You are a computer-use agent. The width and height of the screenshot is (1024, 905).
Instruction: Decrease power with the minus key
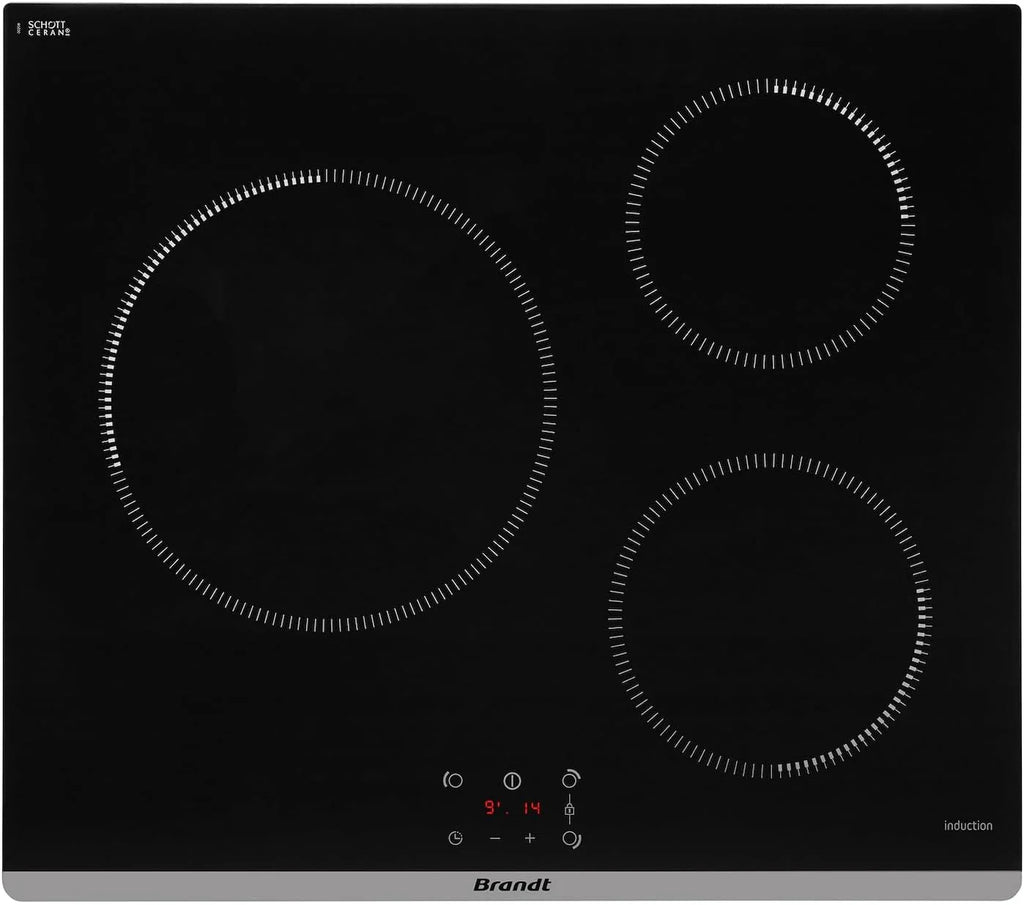tap(495, 838)
